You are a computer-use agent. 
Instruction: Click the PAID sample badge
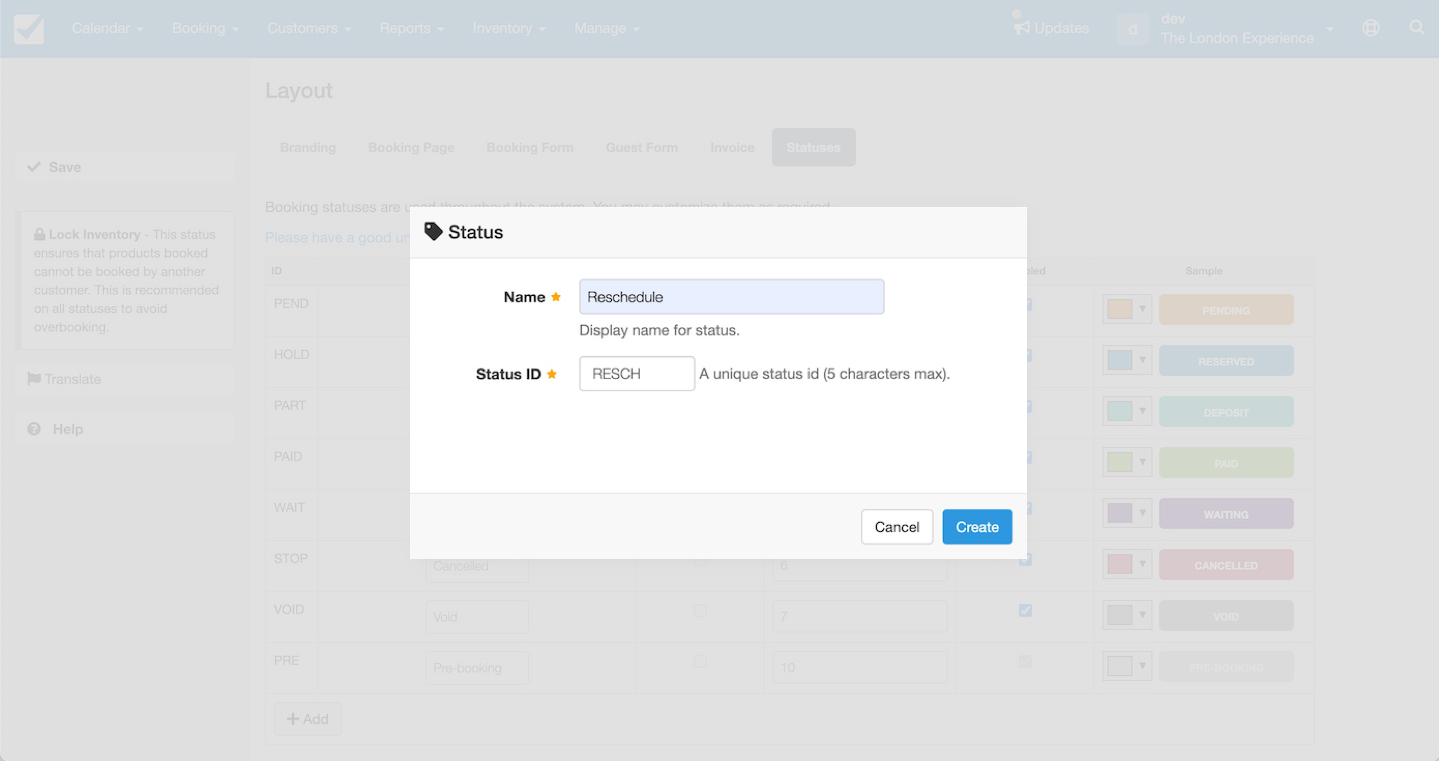[1226, 463]
